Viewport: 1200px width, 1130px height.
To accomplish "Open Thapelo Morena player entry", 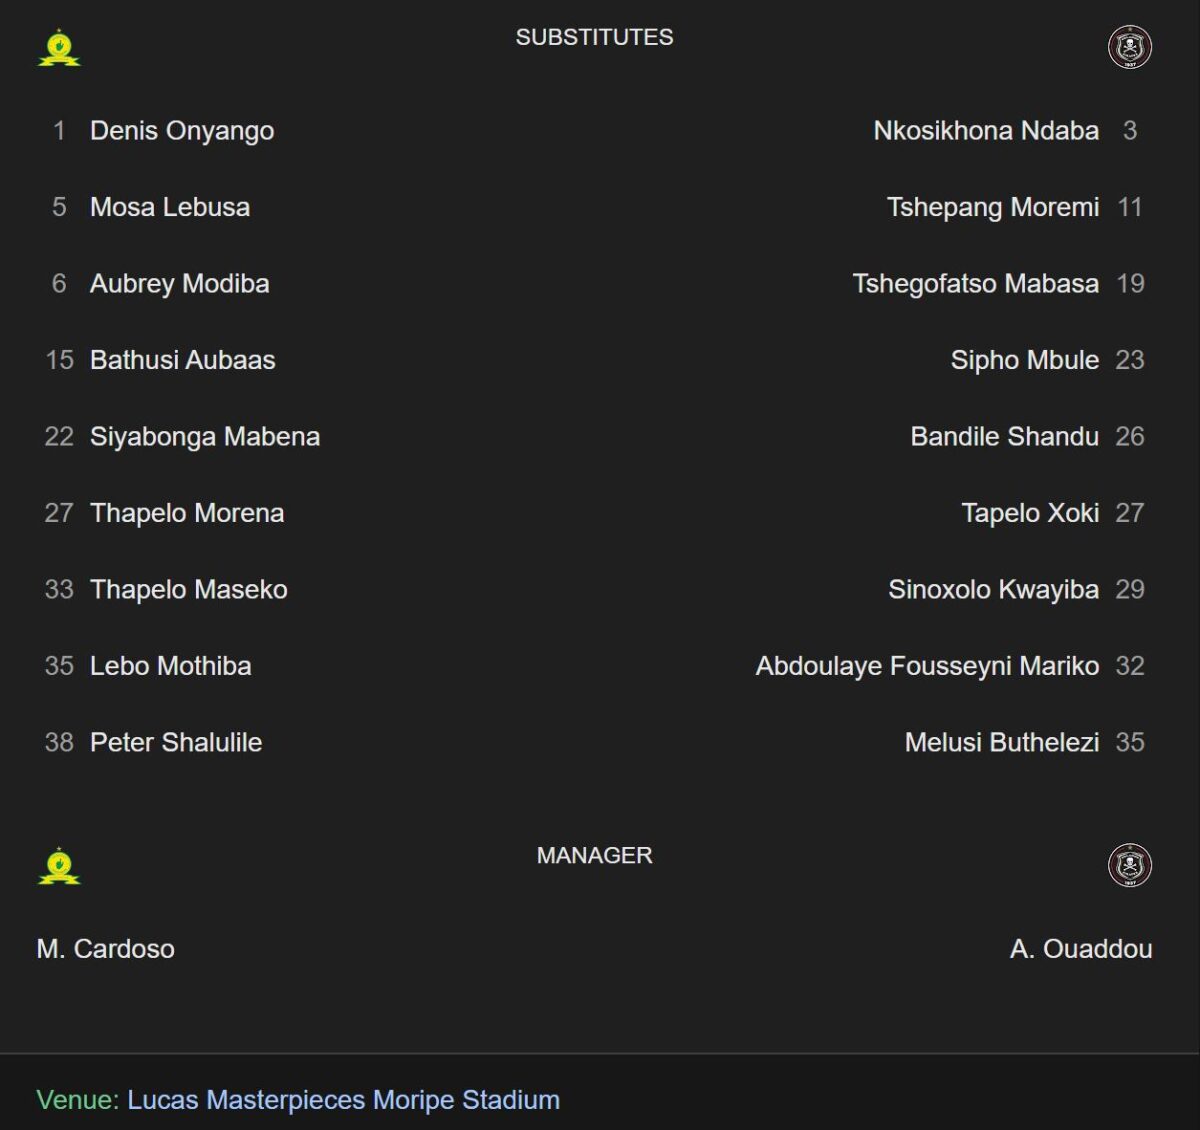I will 187,513.
